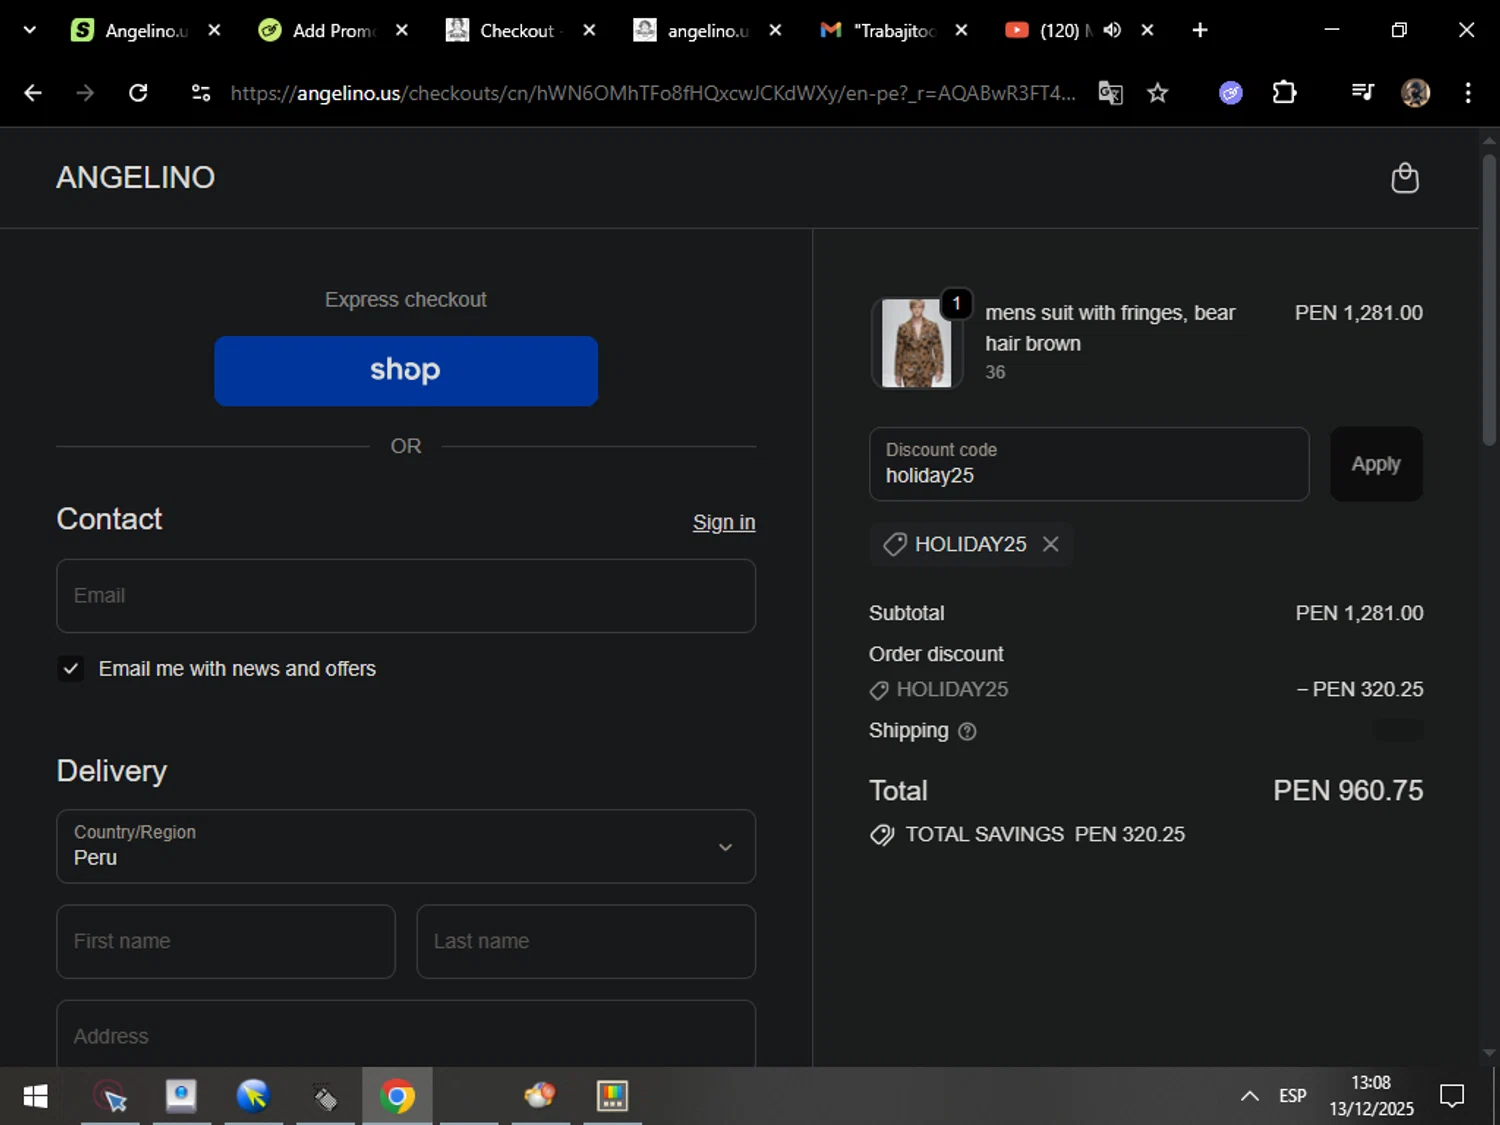Click the Subtotal PEN 1,281.00 value

pos(1359,613)
